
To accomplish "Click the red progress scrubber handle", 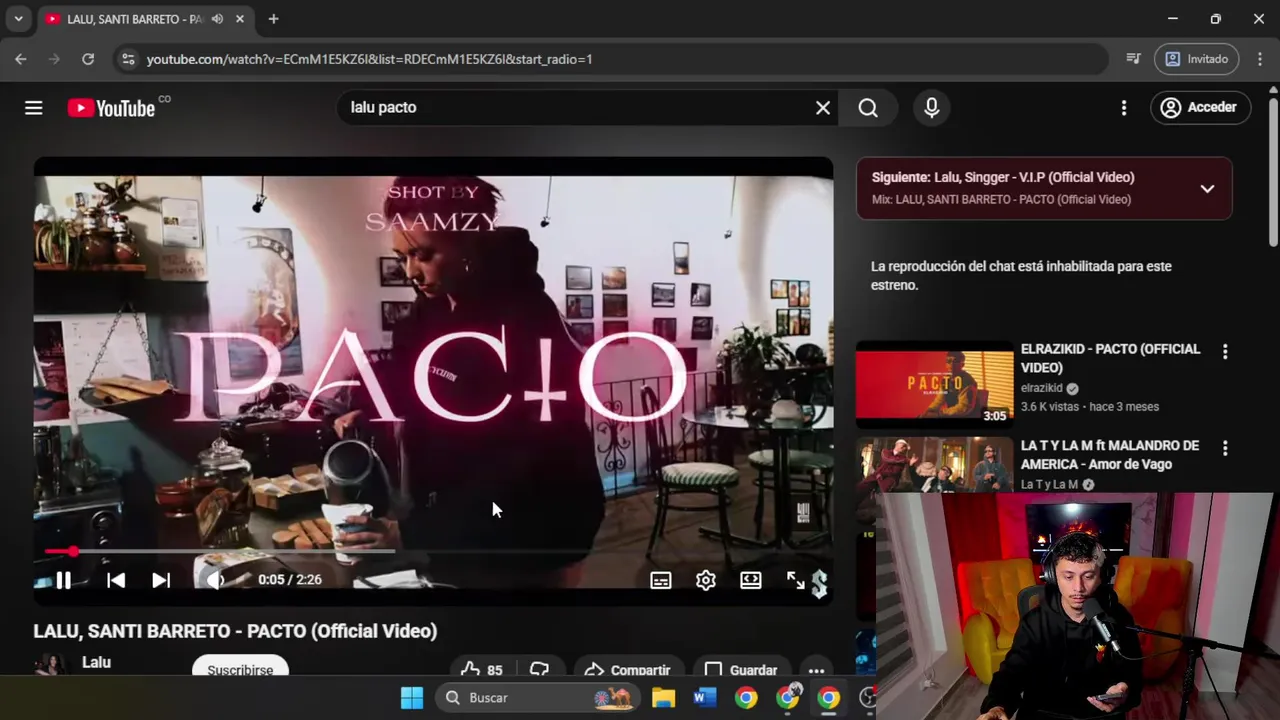I will (x=73, y=551).
